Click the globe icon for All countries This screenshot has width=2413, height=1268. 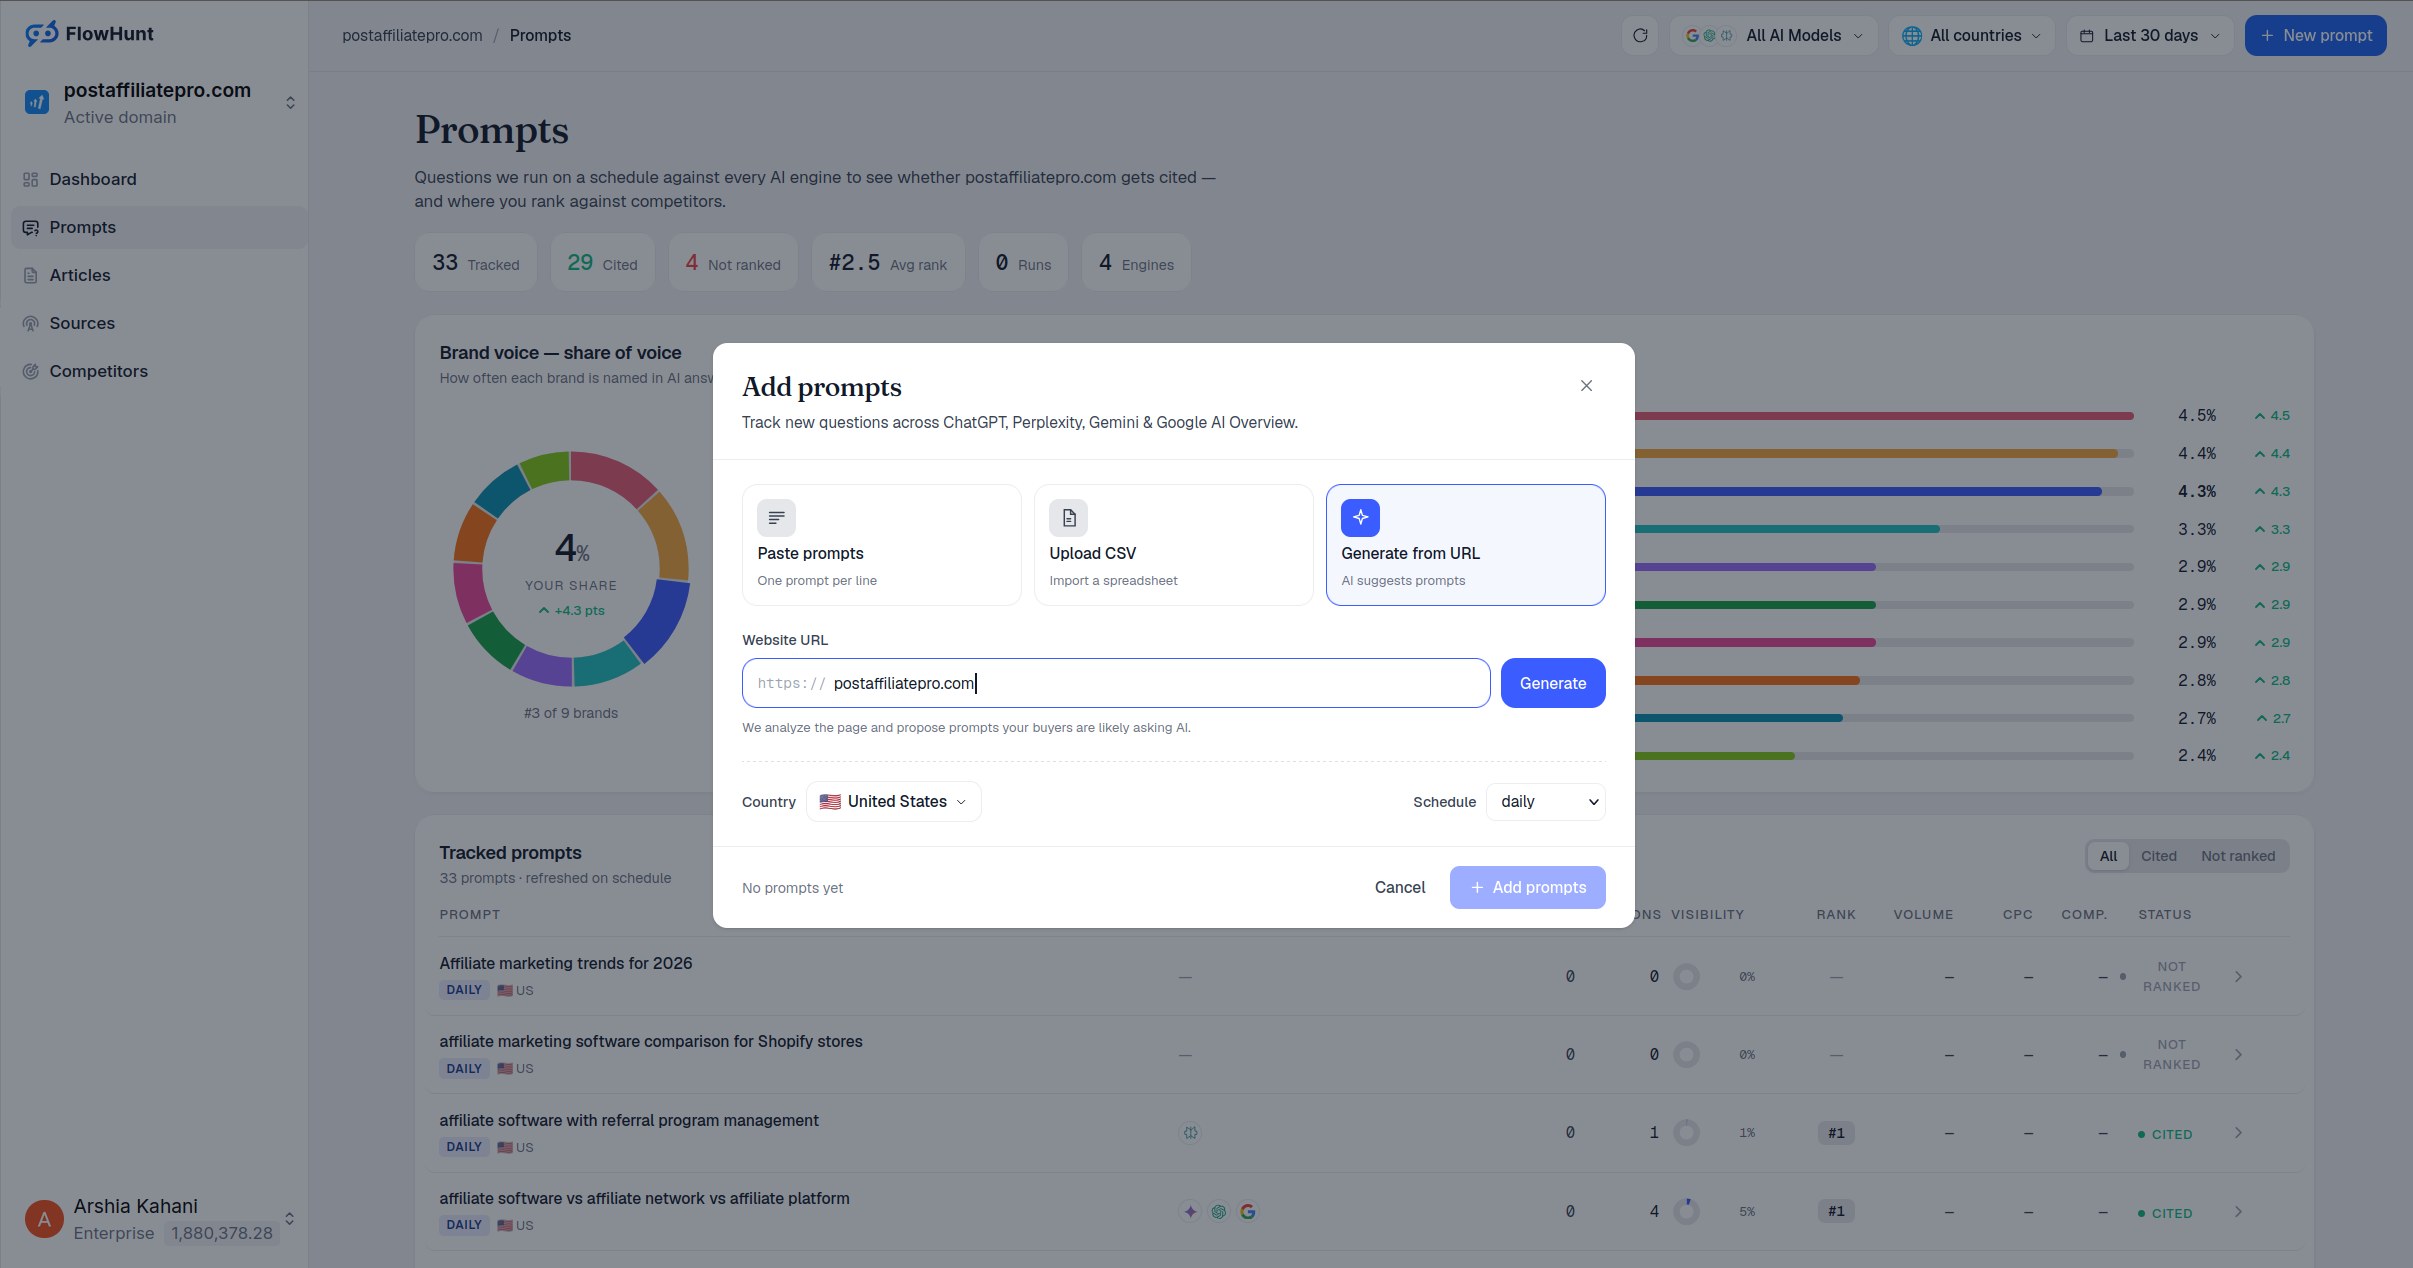pyautogui.click(x=1911, y=35)
